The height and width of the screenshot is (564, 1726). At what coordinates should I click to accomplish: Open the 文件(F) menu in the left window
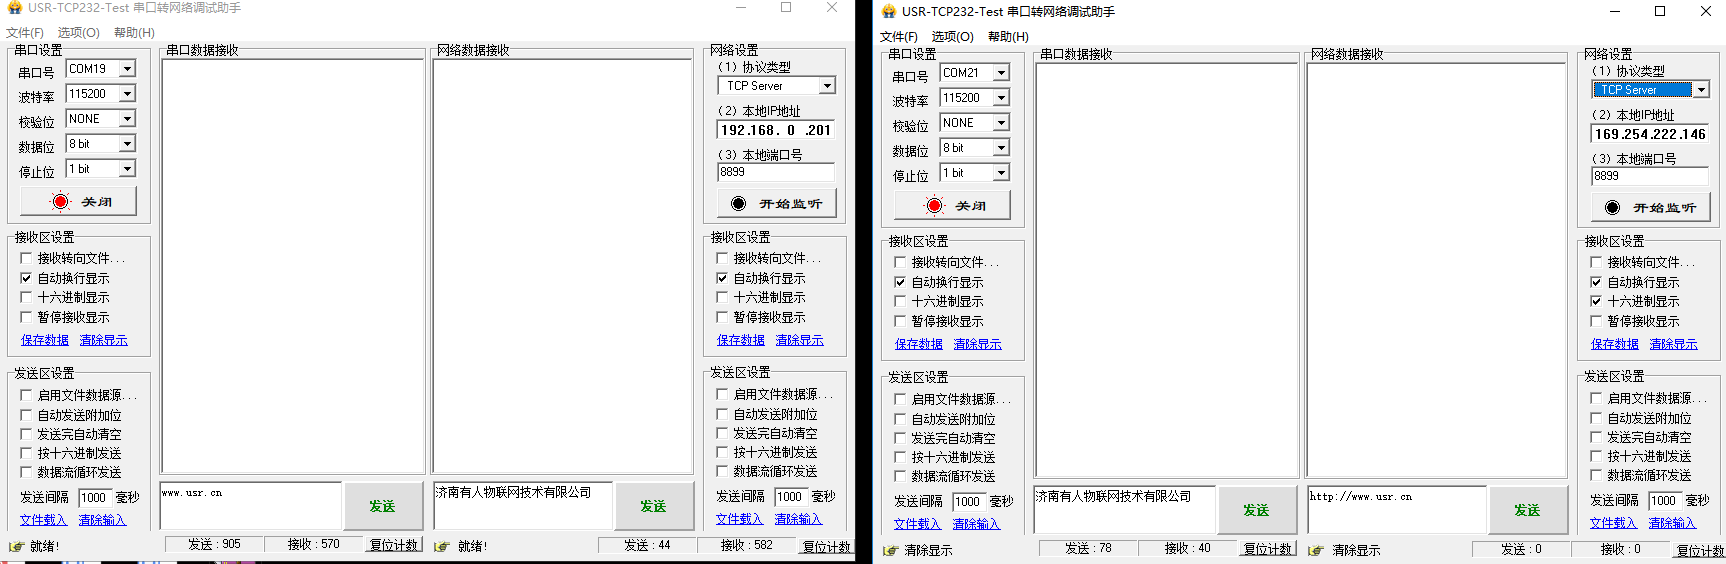25,33
